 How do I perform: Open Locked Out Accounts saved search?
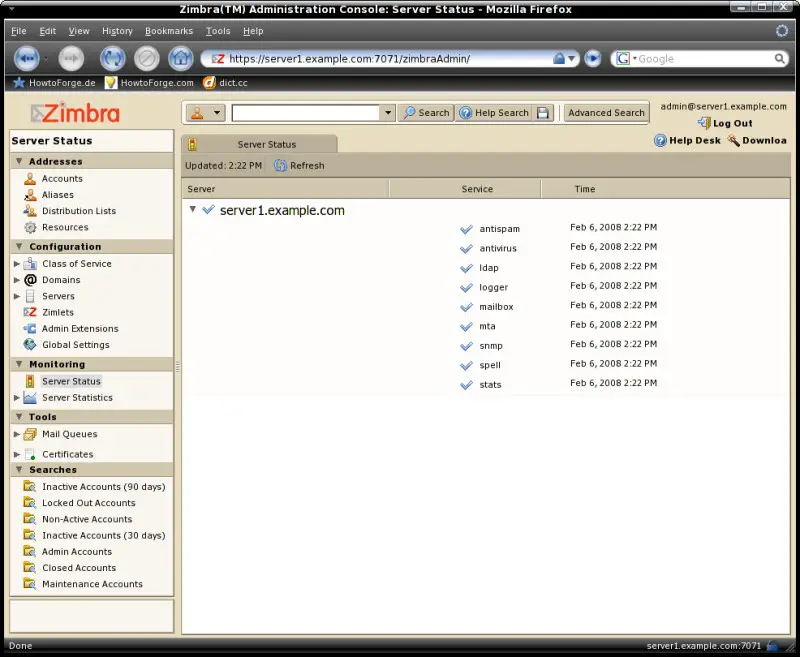pos(89,503)
